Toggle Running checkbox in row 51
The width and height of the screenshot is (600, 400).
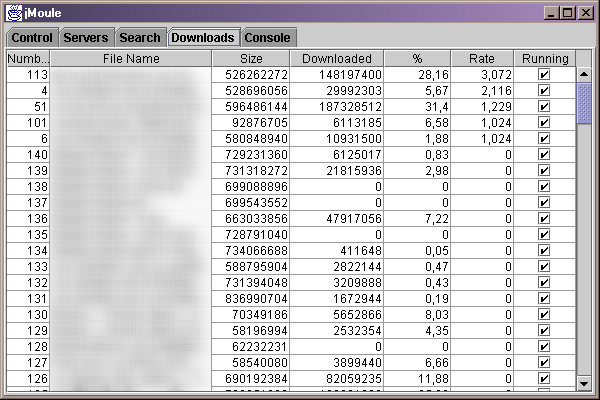544,106
